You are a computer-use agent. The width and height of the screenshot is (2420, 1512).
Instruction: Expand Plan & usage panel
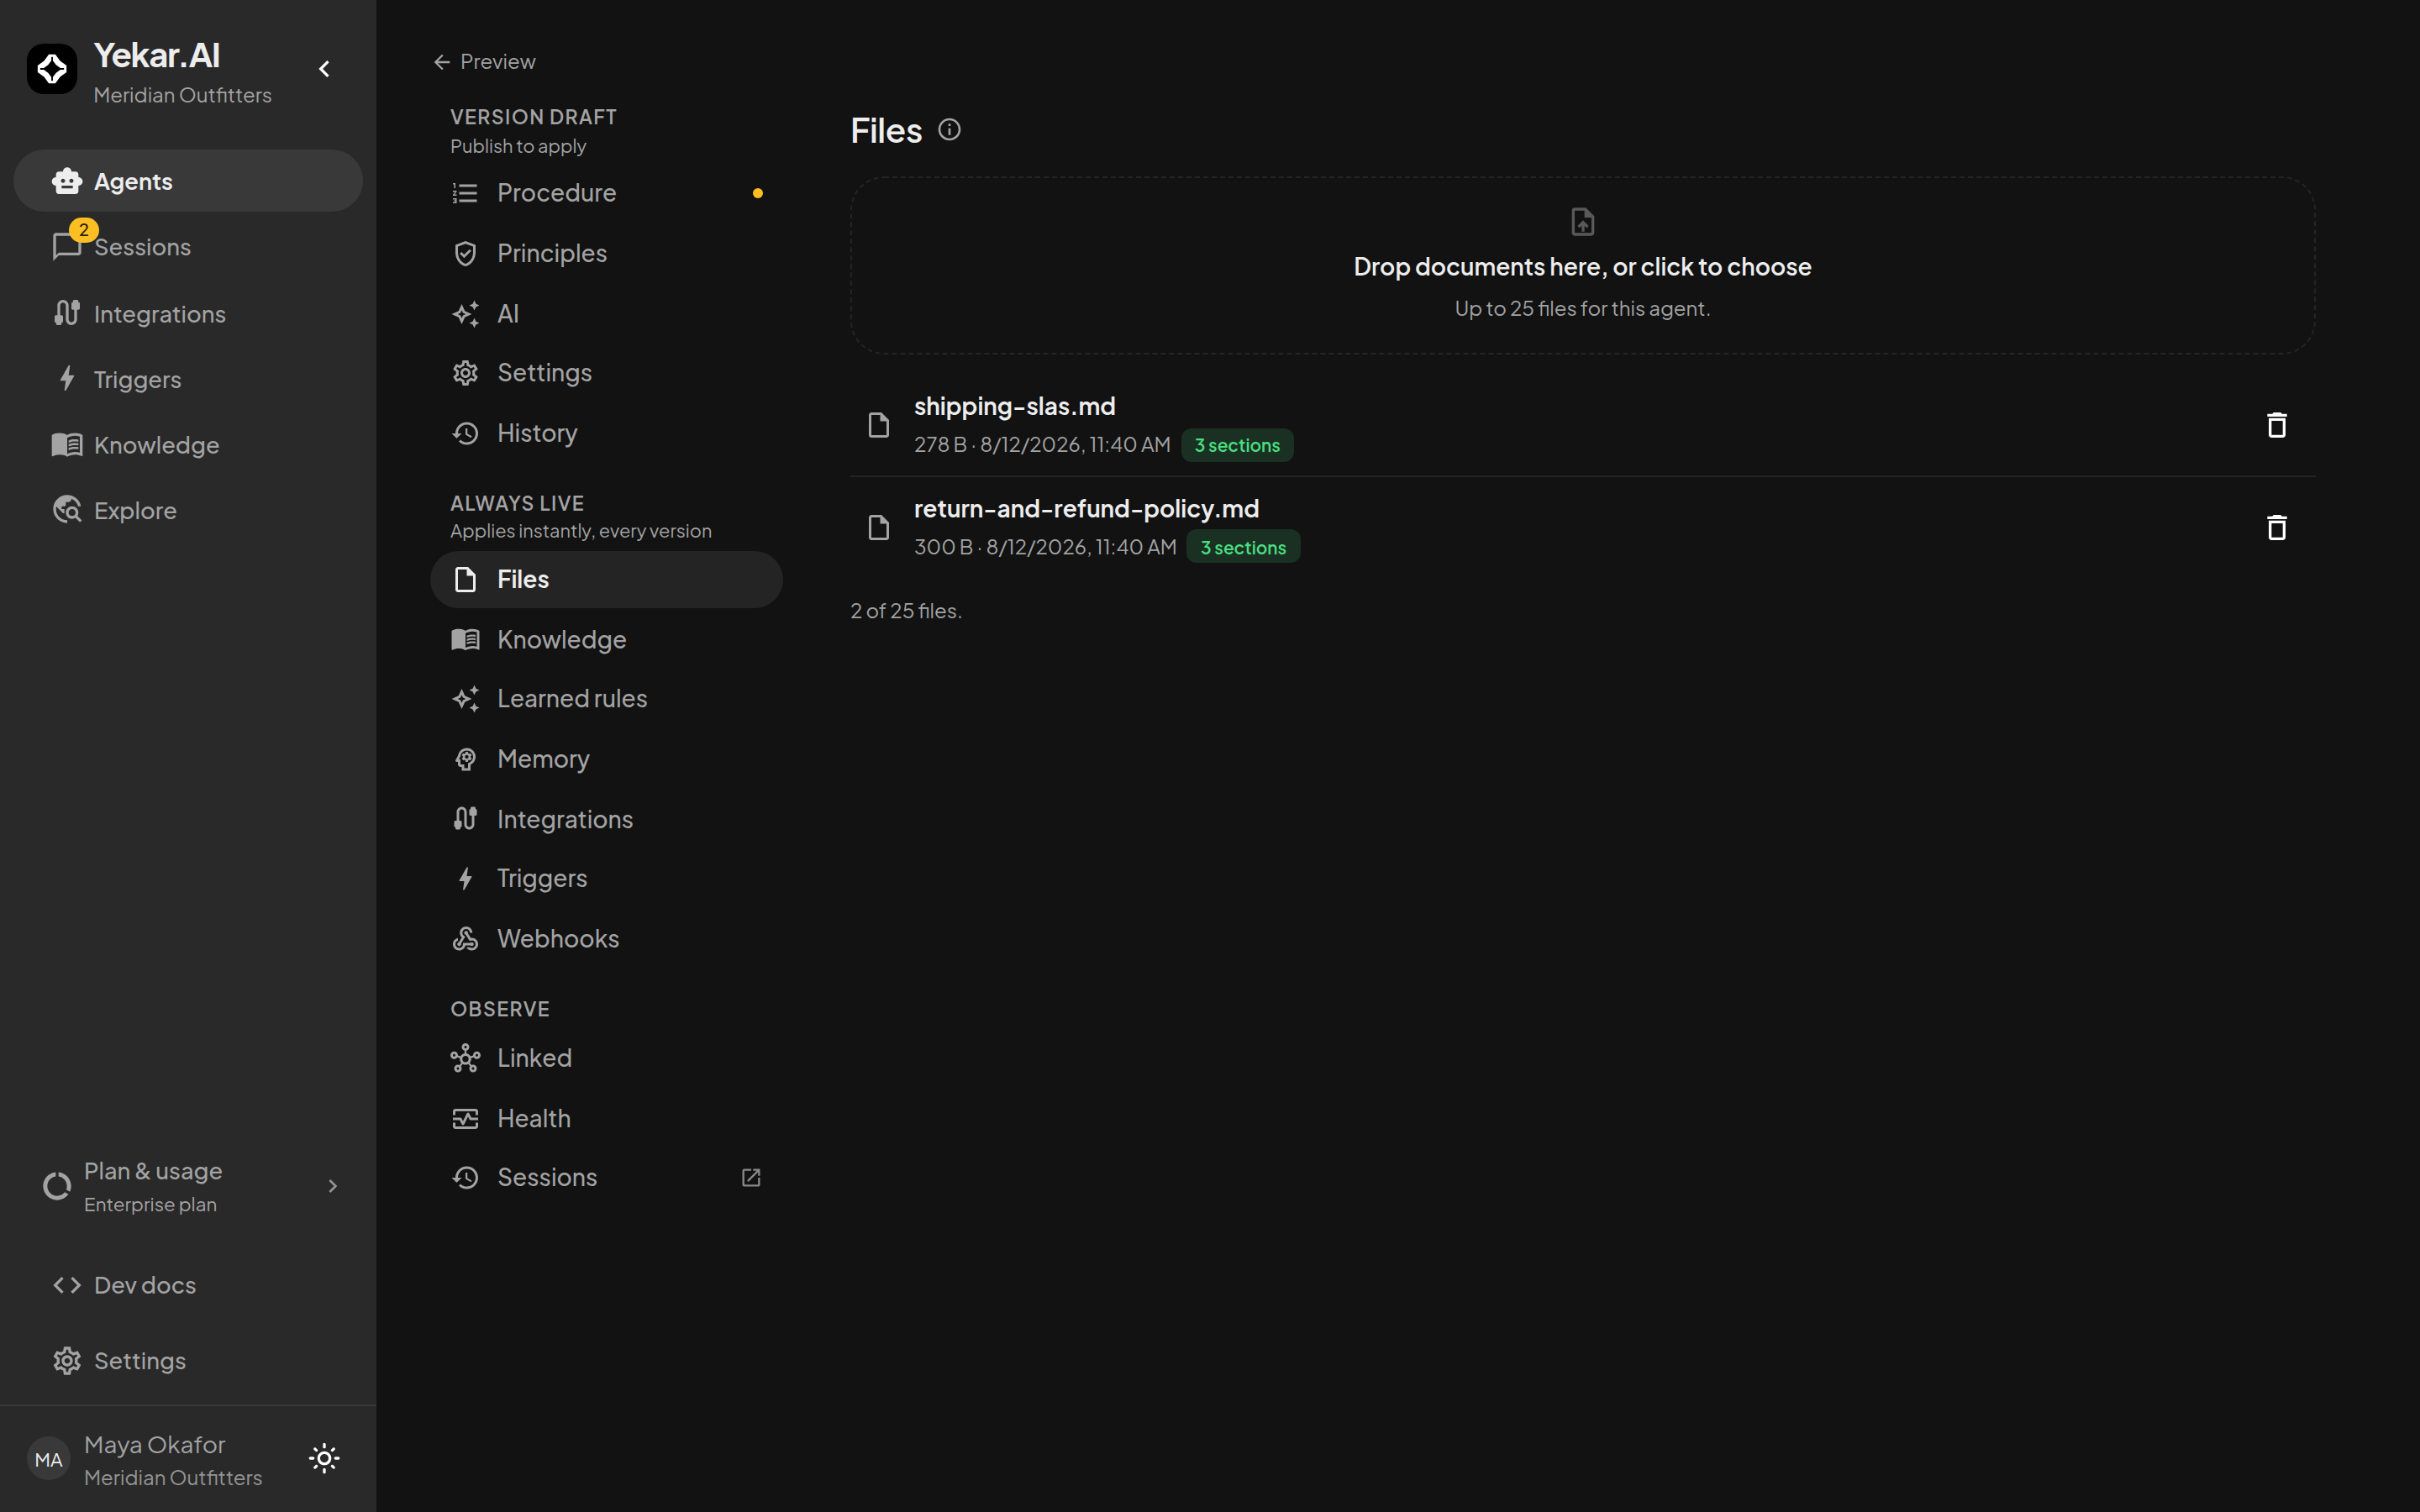(x=188, y=1186)
